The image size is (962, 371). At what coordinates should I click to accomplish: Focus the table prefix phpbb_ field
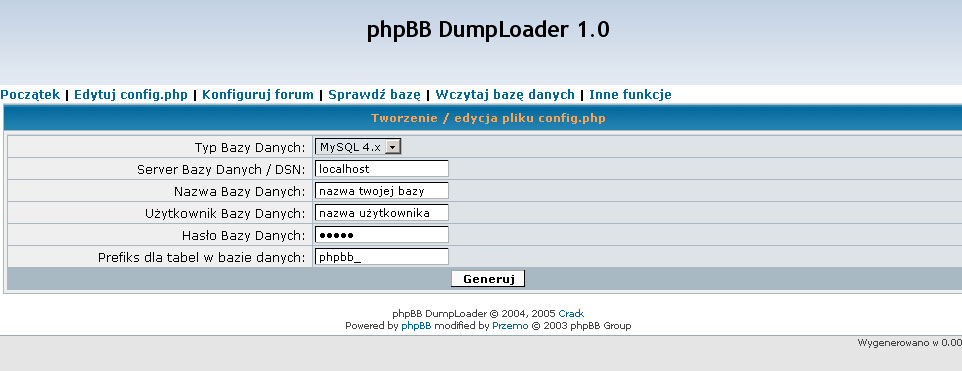click(x=382, y=257)
